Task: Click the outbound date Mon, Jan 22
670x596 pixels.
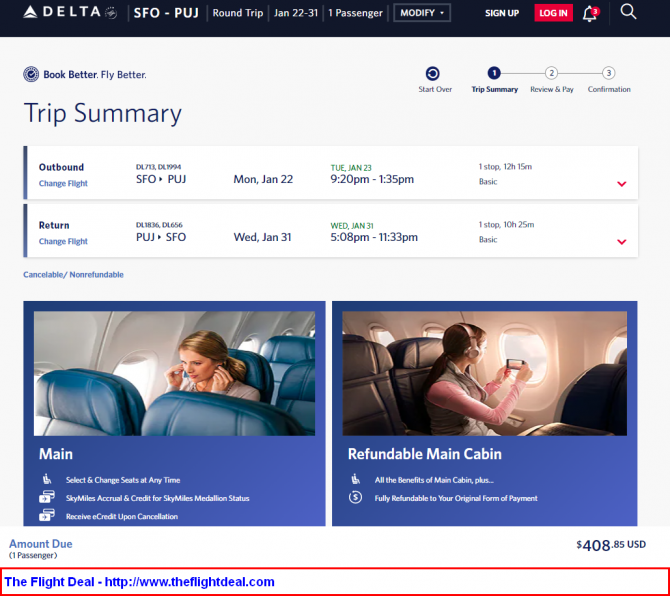Action: point(263,179)
